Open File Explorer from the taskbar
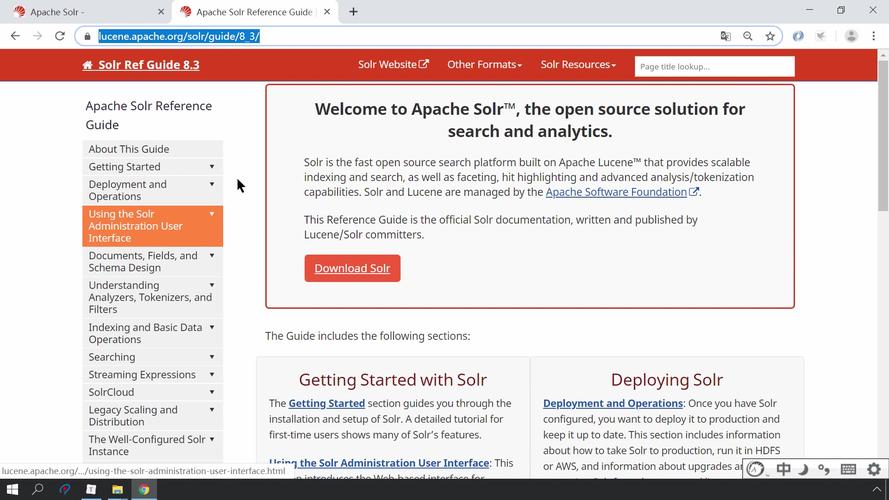Image resolution: width=889 pixels, height=500 pixels. click(117, 489)
